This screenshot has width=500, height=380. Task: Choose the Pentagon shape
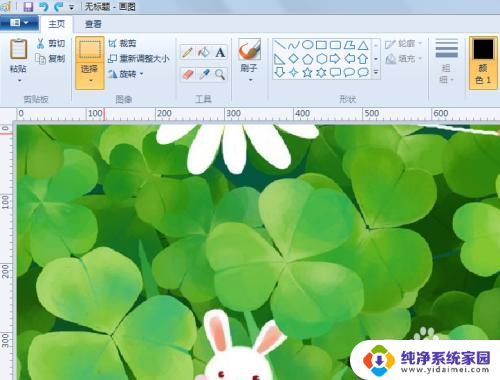307,59
